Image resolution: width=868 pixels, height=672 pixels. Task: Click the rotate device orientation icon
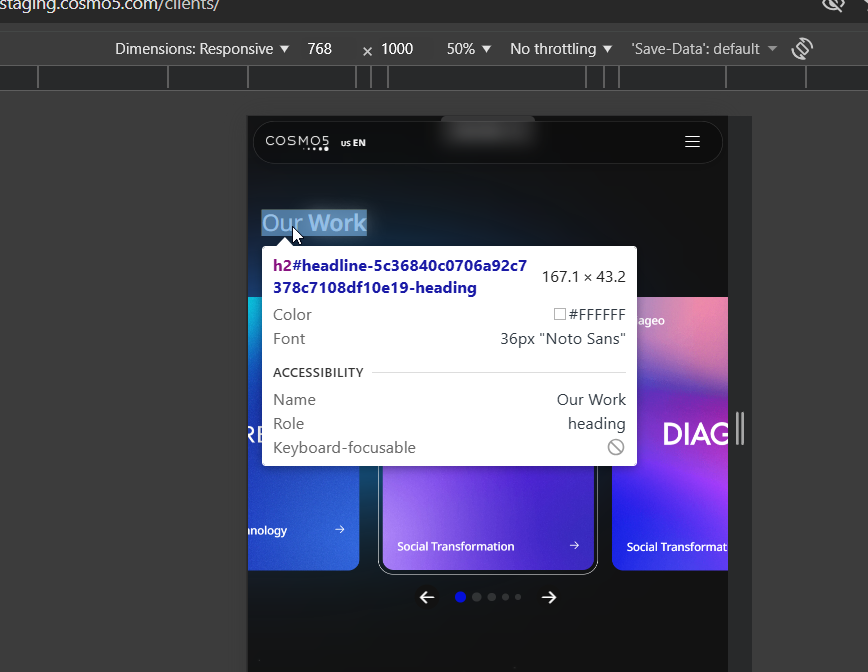tap(802, 49)
